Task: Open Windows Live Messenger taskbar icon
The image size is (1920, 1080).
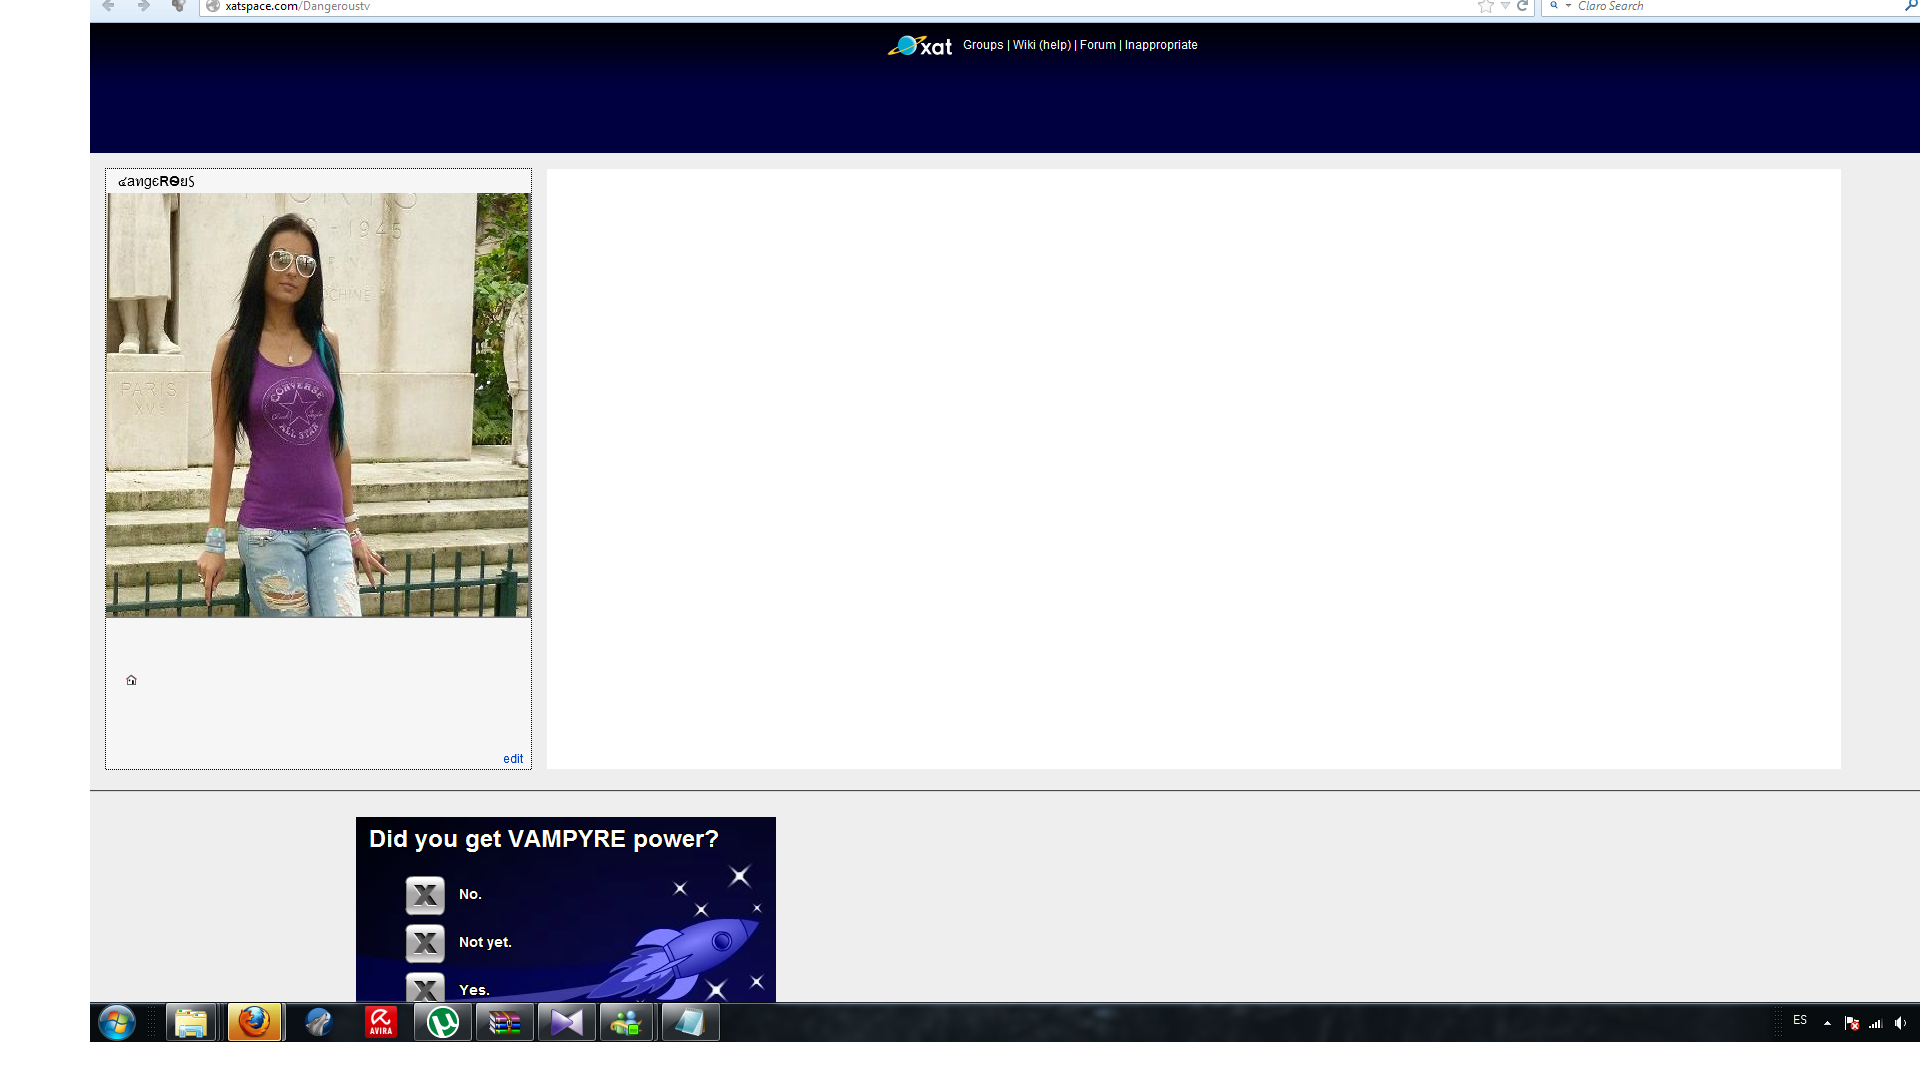Action: click(x=627, y=1023)
